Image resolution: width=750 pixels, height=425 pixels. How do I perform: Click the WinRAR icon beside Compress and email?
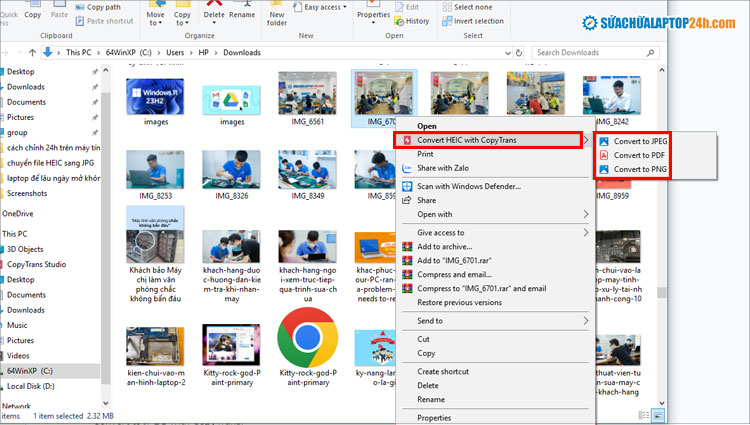(407, 274)
